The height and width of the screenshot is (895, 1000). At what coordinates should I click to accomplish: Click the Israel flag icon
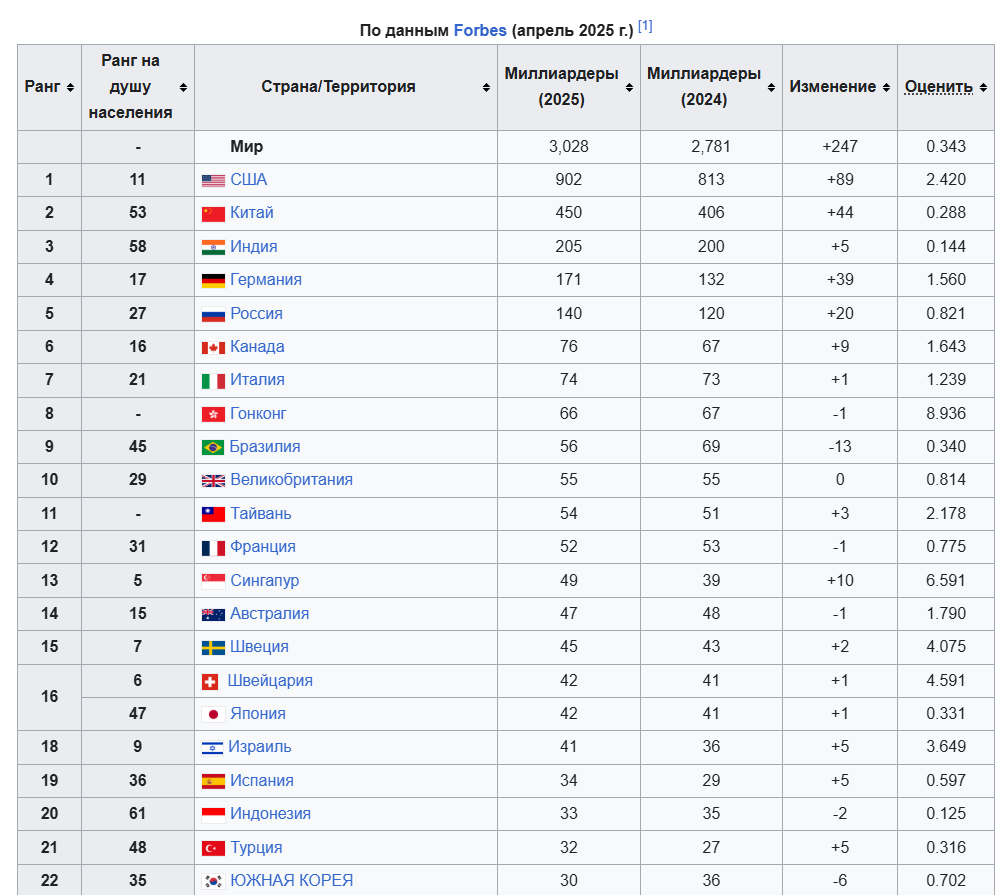click(212, 748)
